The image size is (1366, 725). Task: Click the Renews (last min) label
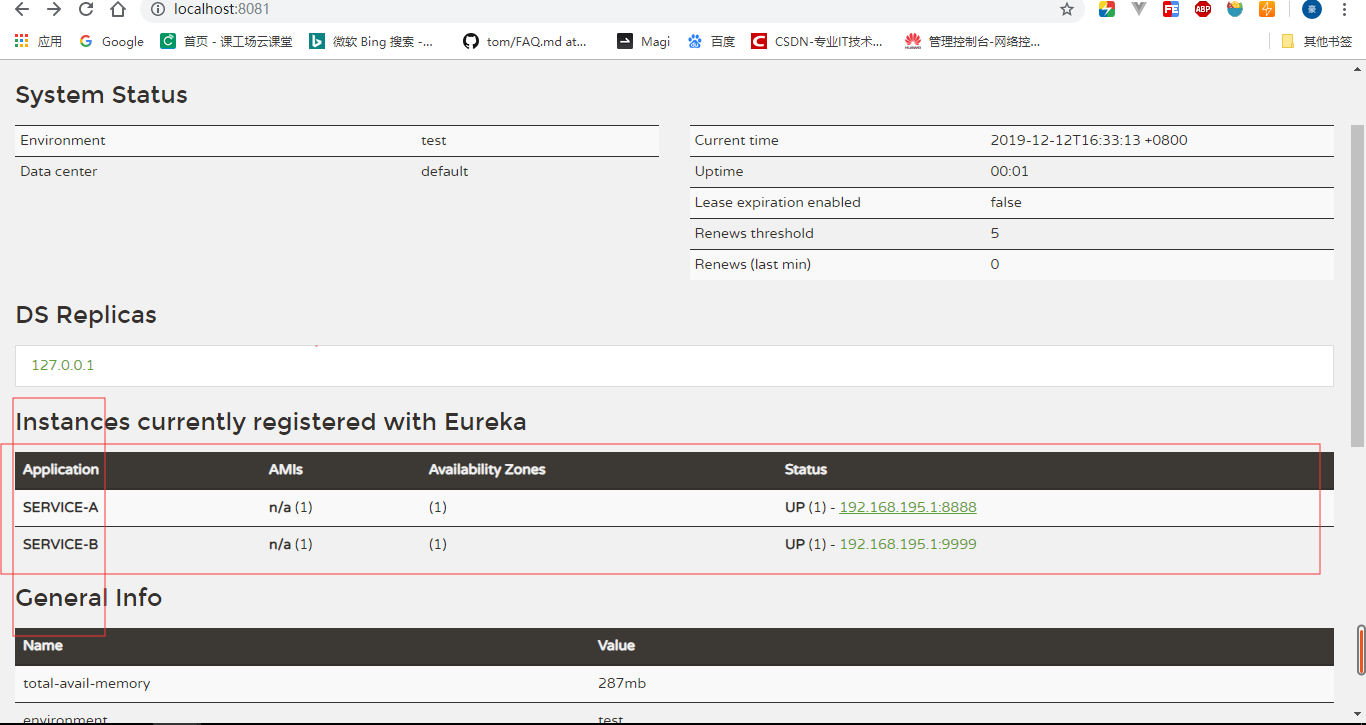click(x=753, y=264)
